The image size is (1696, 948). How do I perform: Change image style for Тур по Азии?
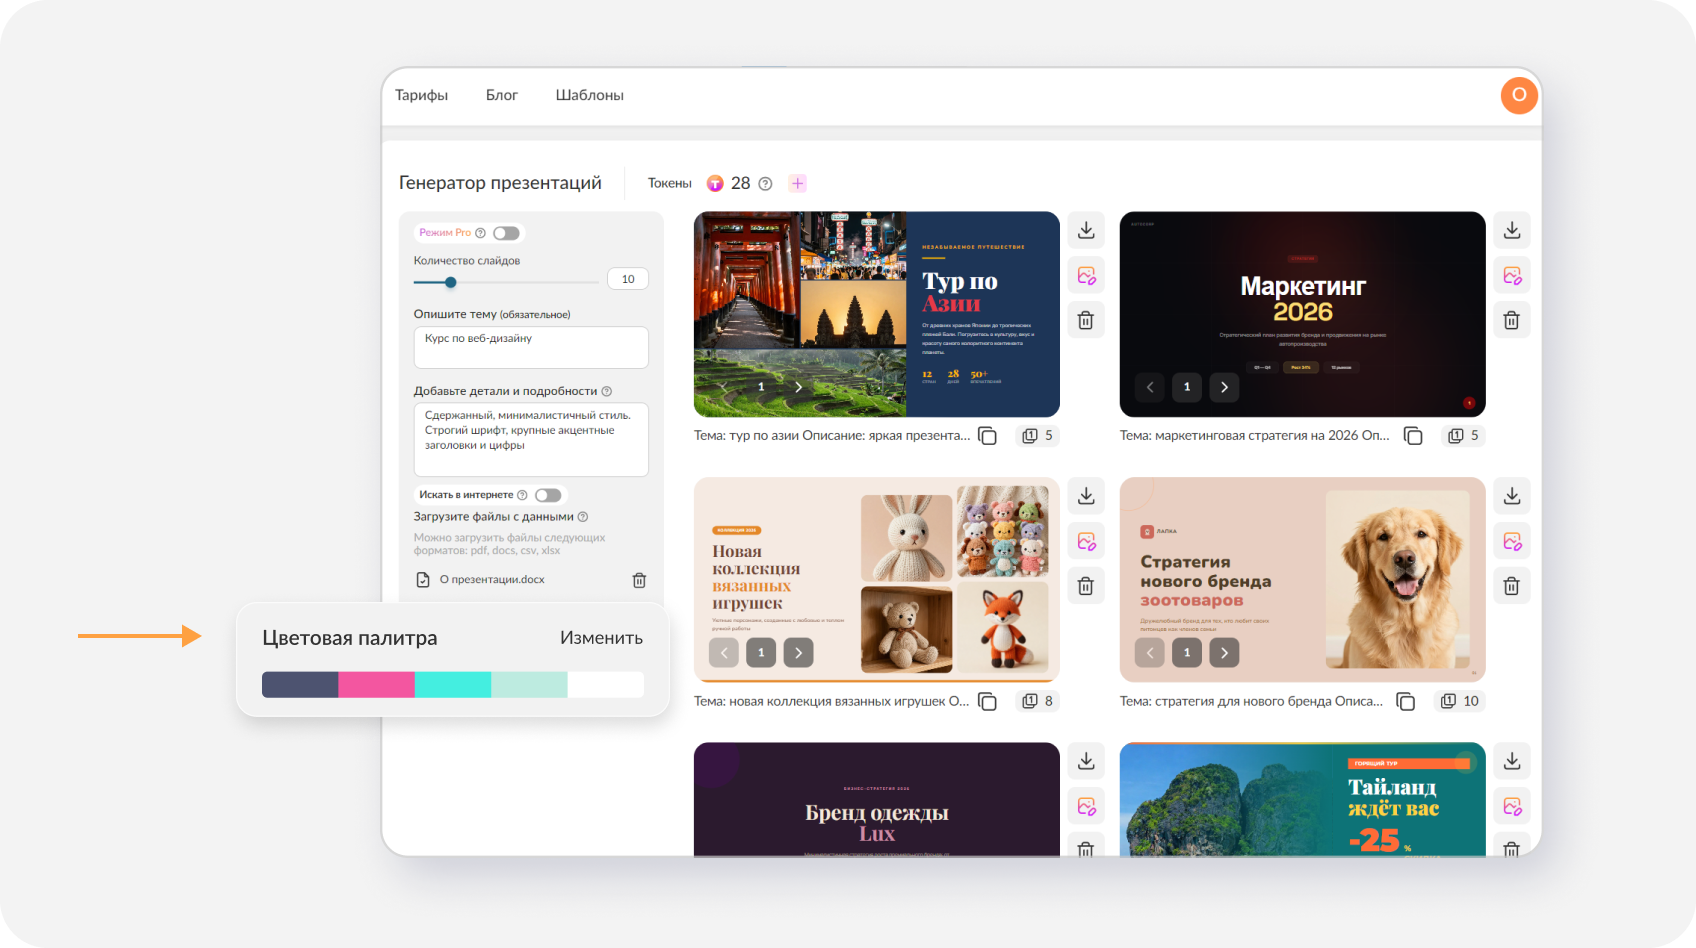point(1086,275)
